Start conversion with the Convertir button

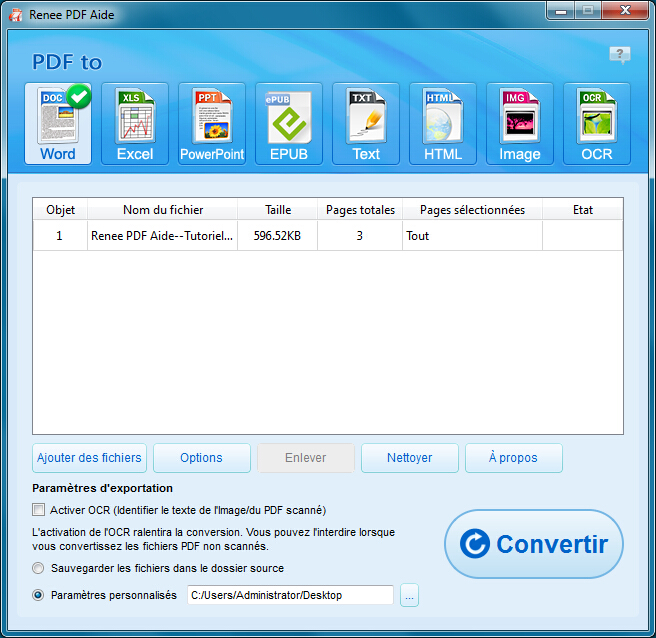pos(534,544)
